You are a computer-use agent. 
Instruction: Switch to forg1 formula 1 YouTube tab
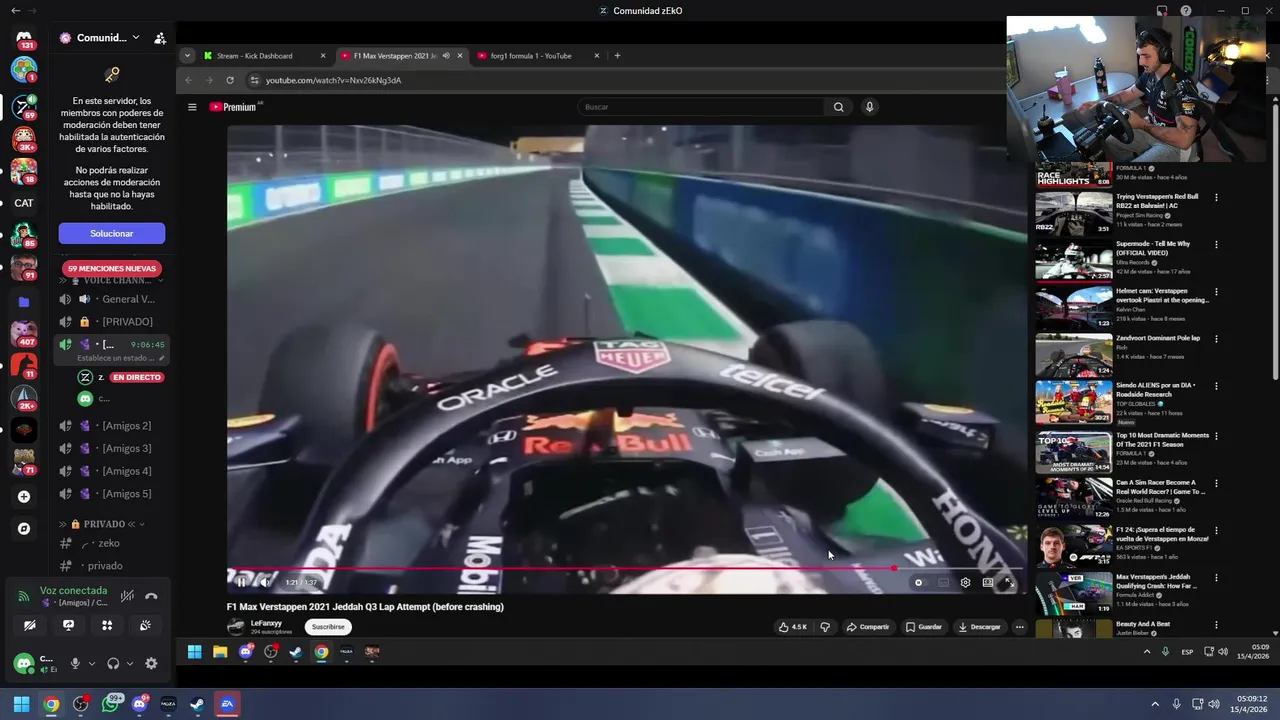click(538, 56)
